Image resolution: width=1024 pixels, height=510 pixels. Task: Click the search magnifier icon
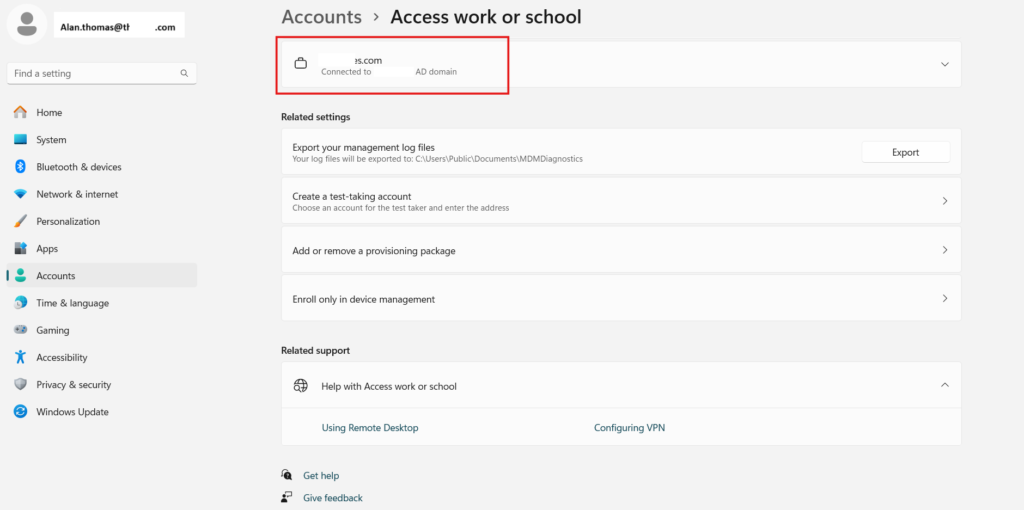pos(184,73)
